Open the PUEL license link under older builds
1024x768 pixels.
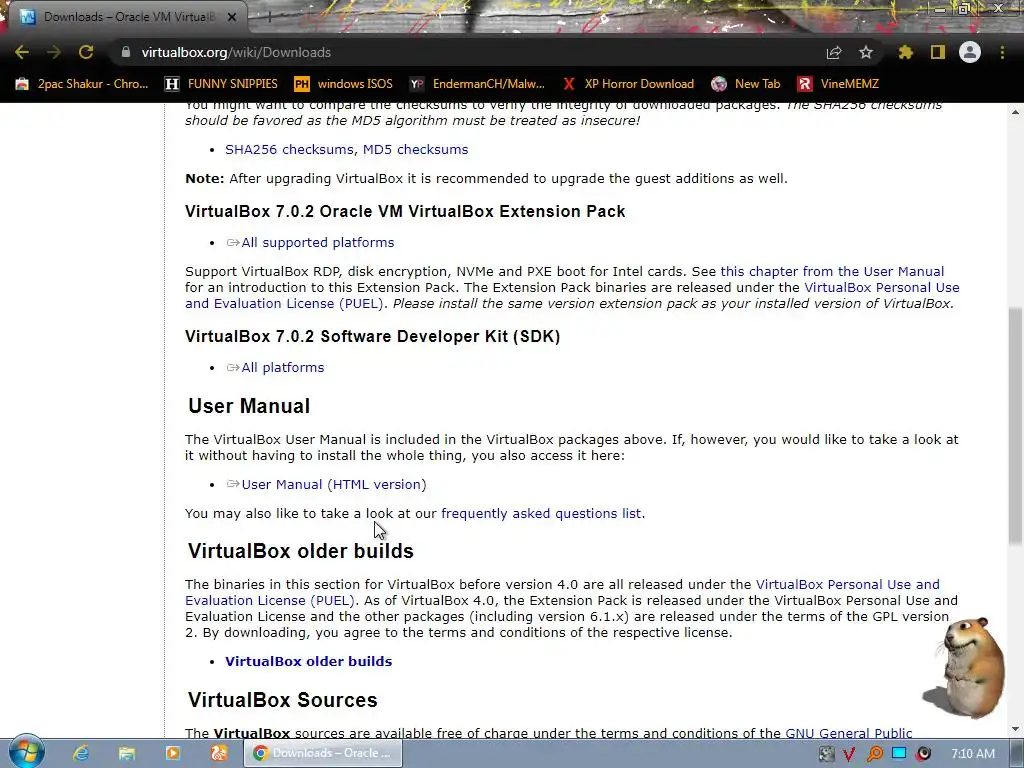[x=847, y=584]
